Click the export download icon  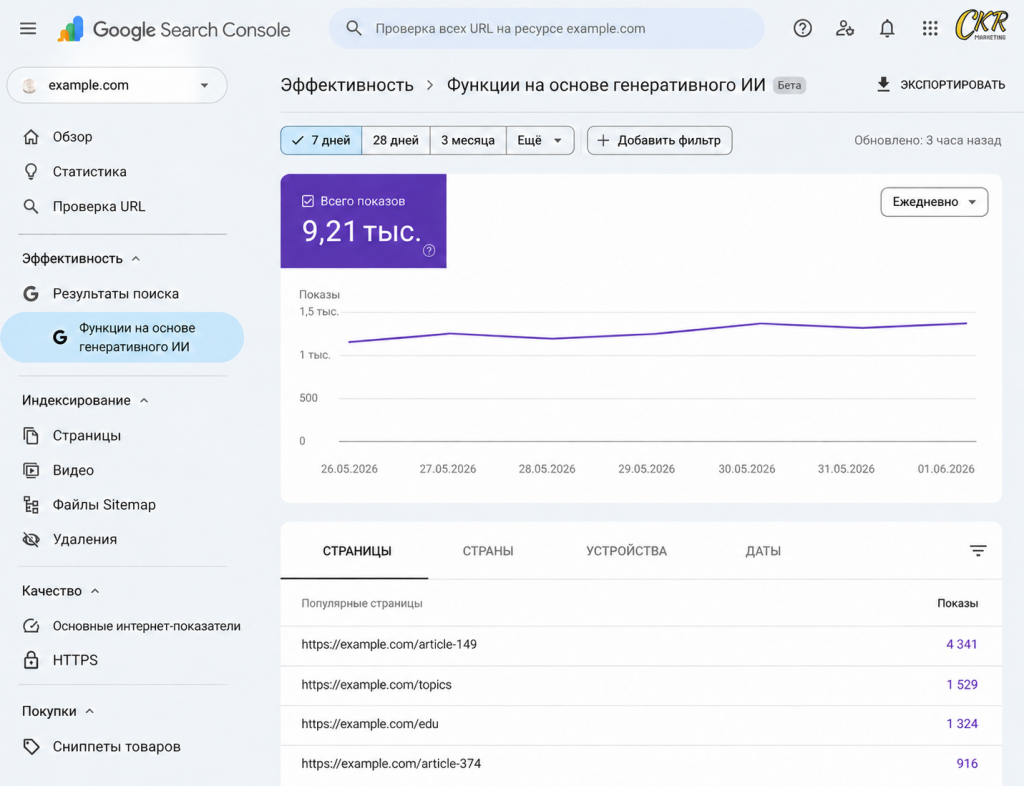click(883, 84)
